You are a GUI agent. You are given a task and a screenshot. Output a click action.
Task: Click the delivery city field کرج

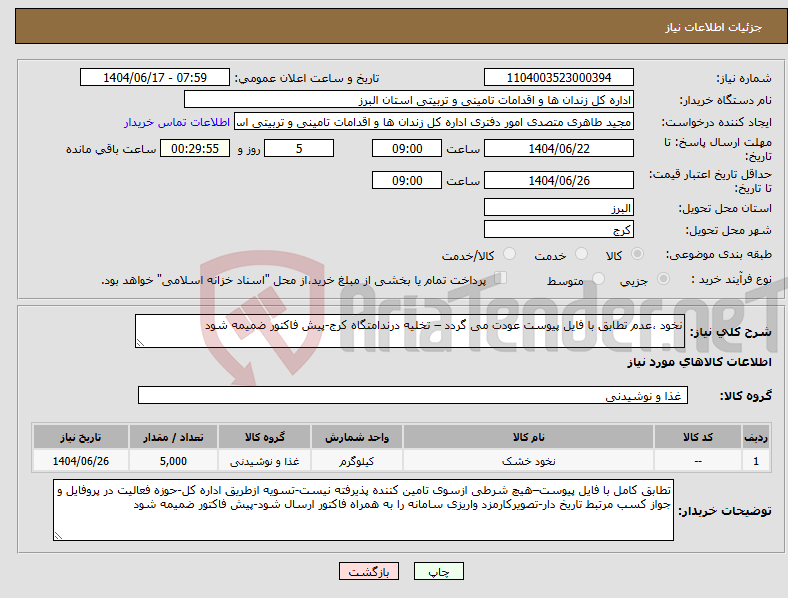tap(559, 230)
